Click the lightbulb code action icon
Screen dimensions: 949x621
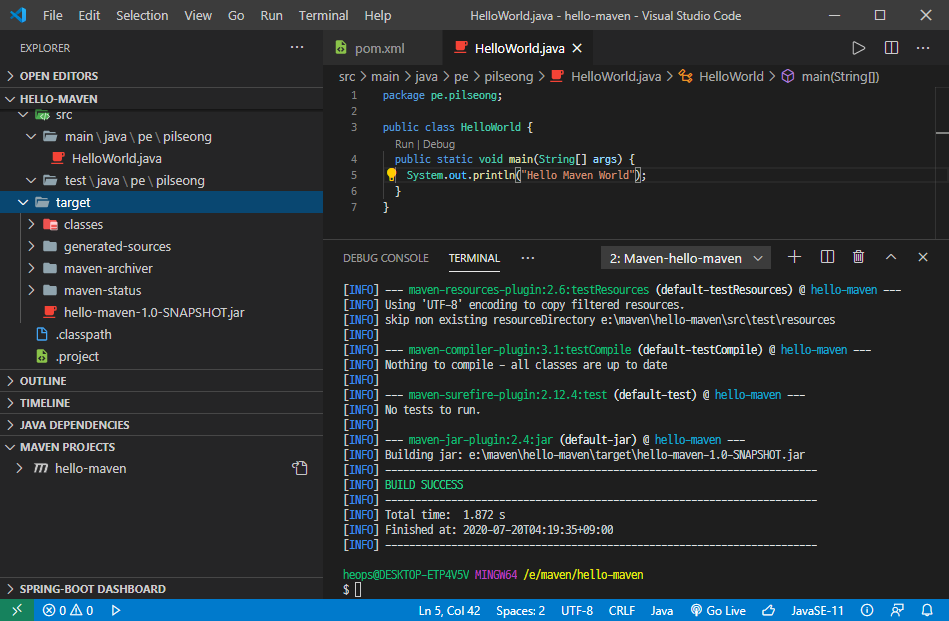point(392,175)
